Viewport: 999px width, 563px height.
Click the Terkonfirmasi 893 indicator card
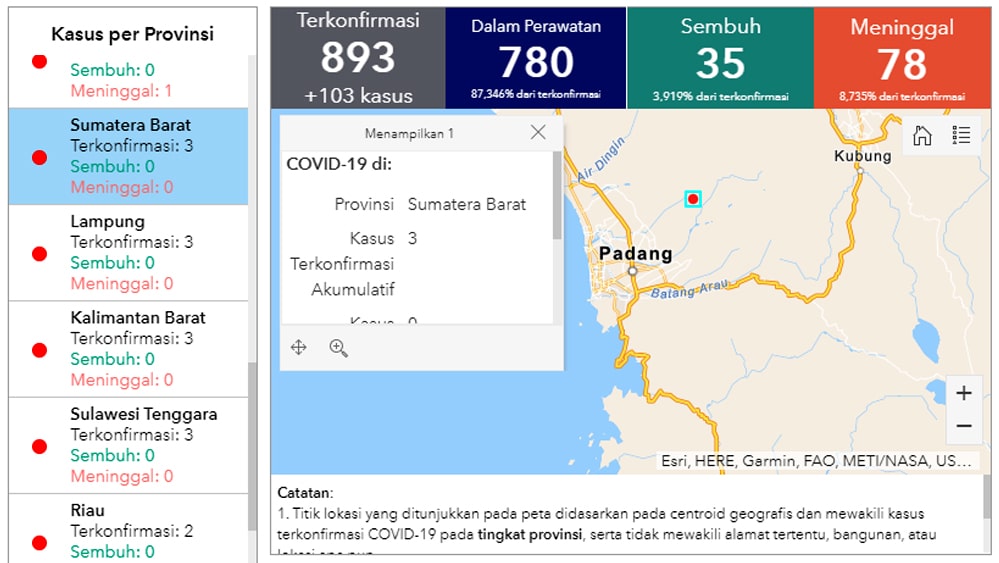click(x=357, y=57)
